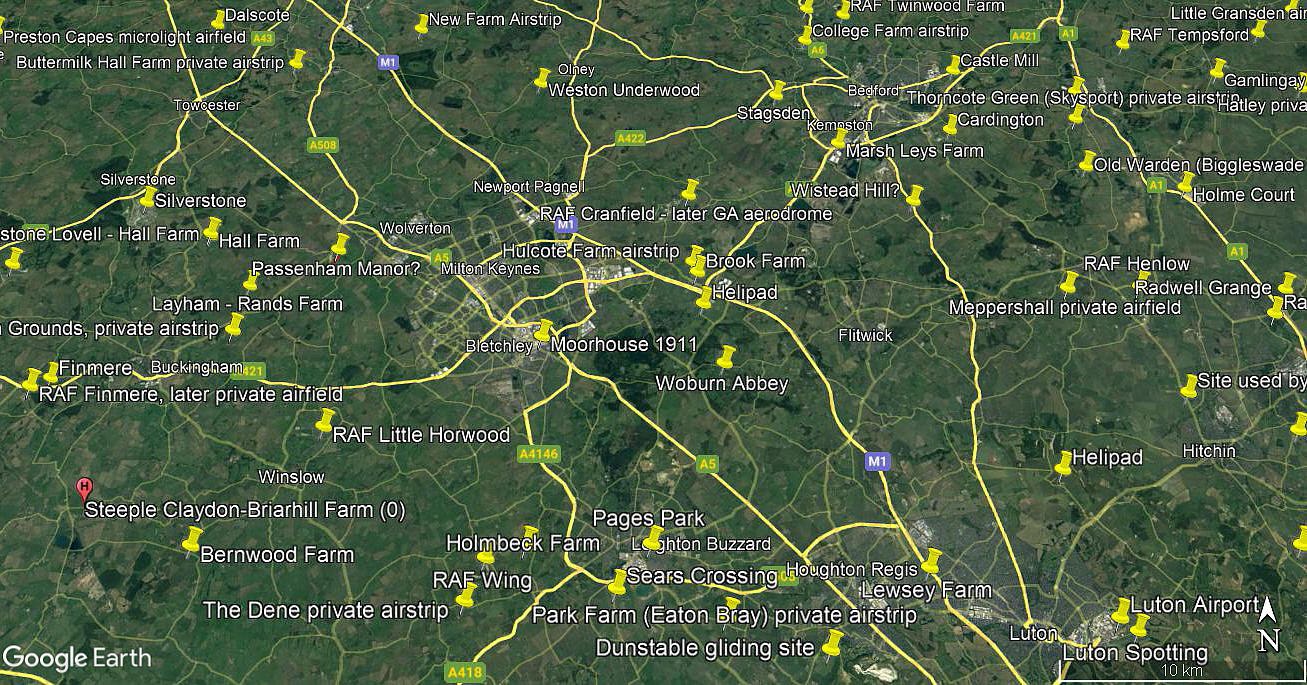Select the Cardington pushpin near Bedford
This screenshot has width=1307, height=685.
pos(950,123)
